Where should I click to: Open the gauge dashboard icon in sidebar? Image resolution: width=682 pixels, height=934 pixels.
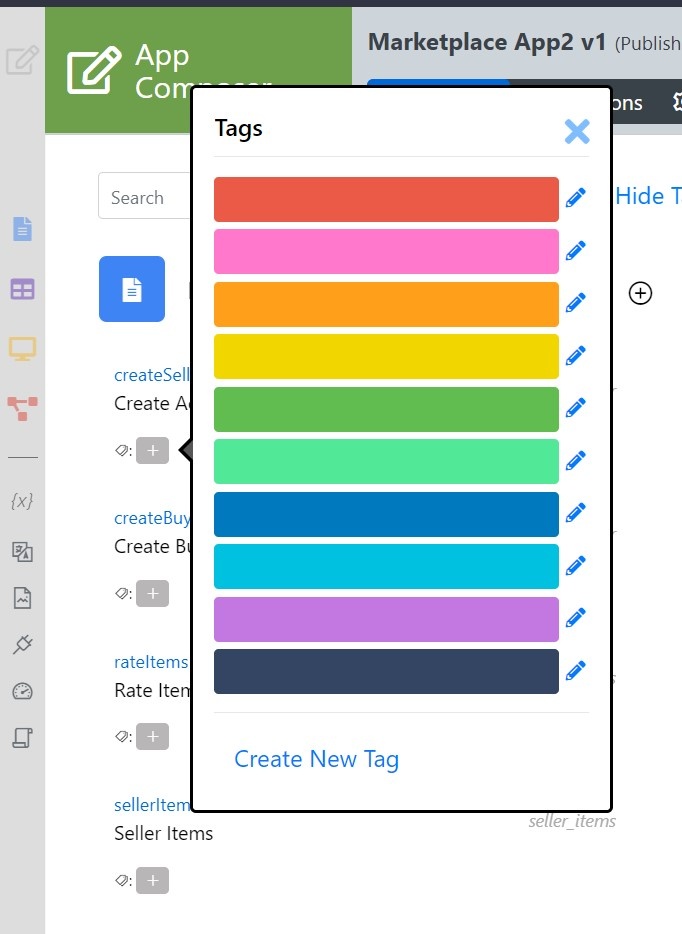pos(22,691)
